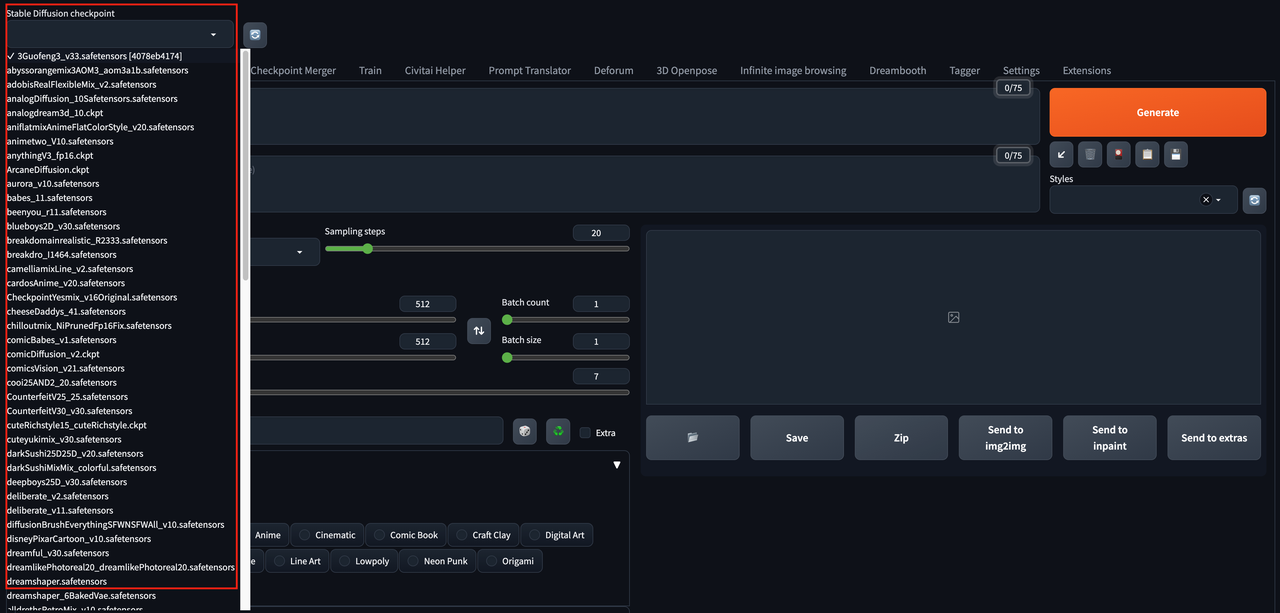Choose the Craft Clay style
This screenshot has width=1280, height=613.
[x=482, y=535]
